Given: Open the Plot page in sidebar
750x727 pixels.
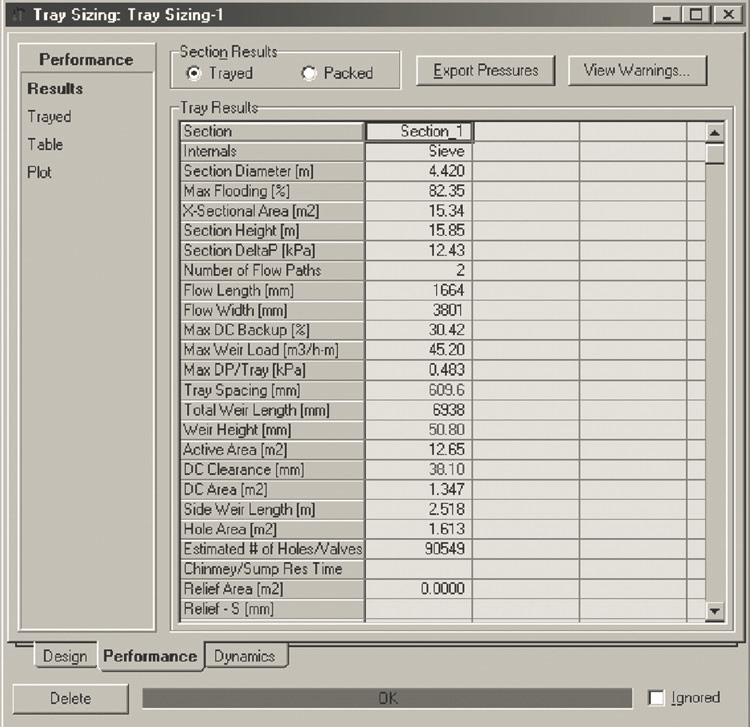Looking at the screenshot, I should 40,172.
